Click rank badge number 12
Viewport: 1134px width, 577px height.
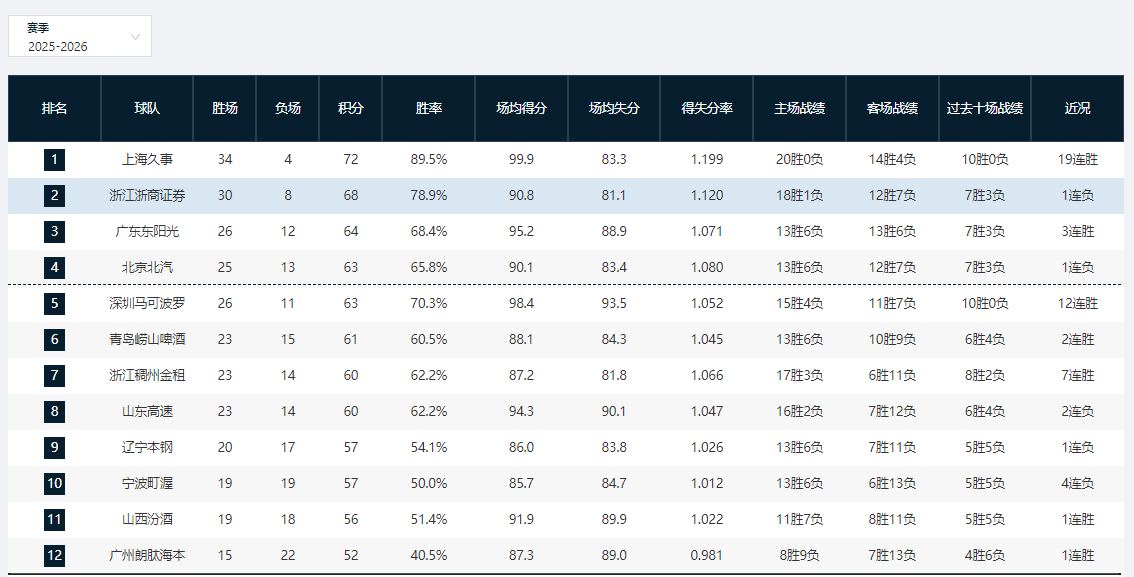click(x=54, y=556)
